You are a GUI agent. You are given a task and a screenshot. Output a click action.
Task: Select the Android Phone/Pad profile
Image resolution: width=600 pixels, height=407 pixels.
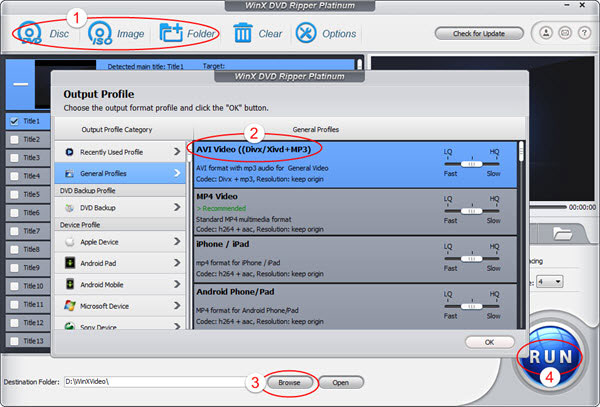[355, 306]
